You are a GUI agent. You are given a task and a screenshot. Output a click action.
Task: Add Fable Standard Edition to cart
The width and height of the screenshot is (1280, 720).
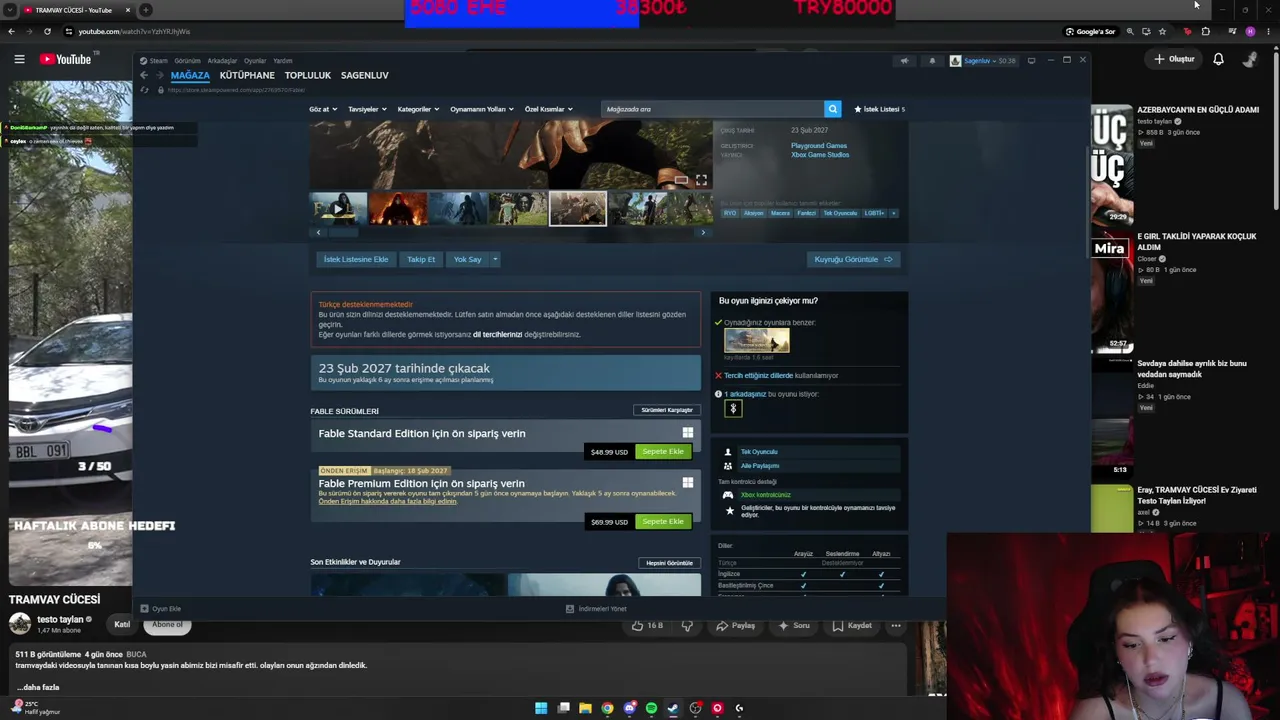663,452
